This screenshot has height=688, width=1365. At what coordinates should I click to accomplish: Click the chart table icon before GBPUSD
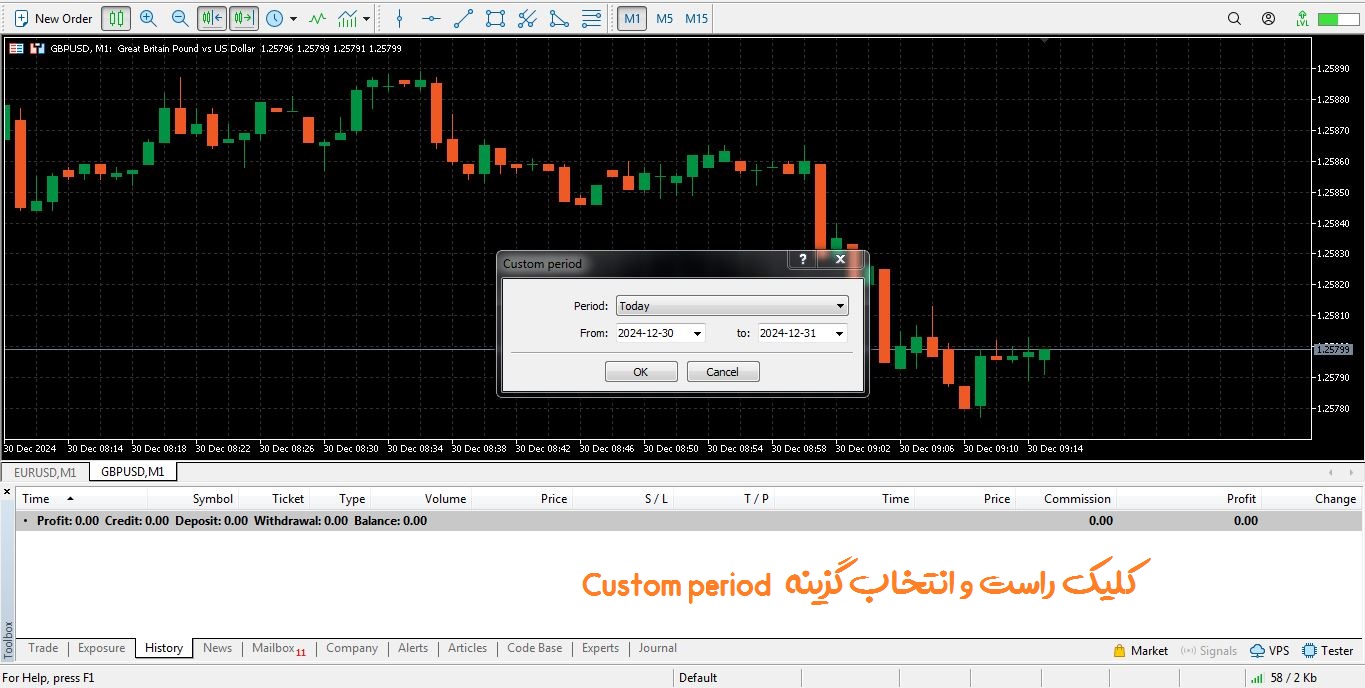pyautogui.click(x=16, y=48)
